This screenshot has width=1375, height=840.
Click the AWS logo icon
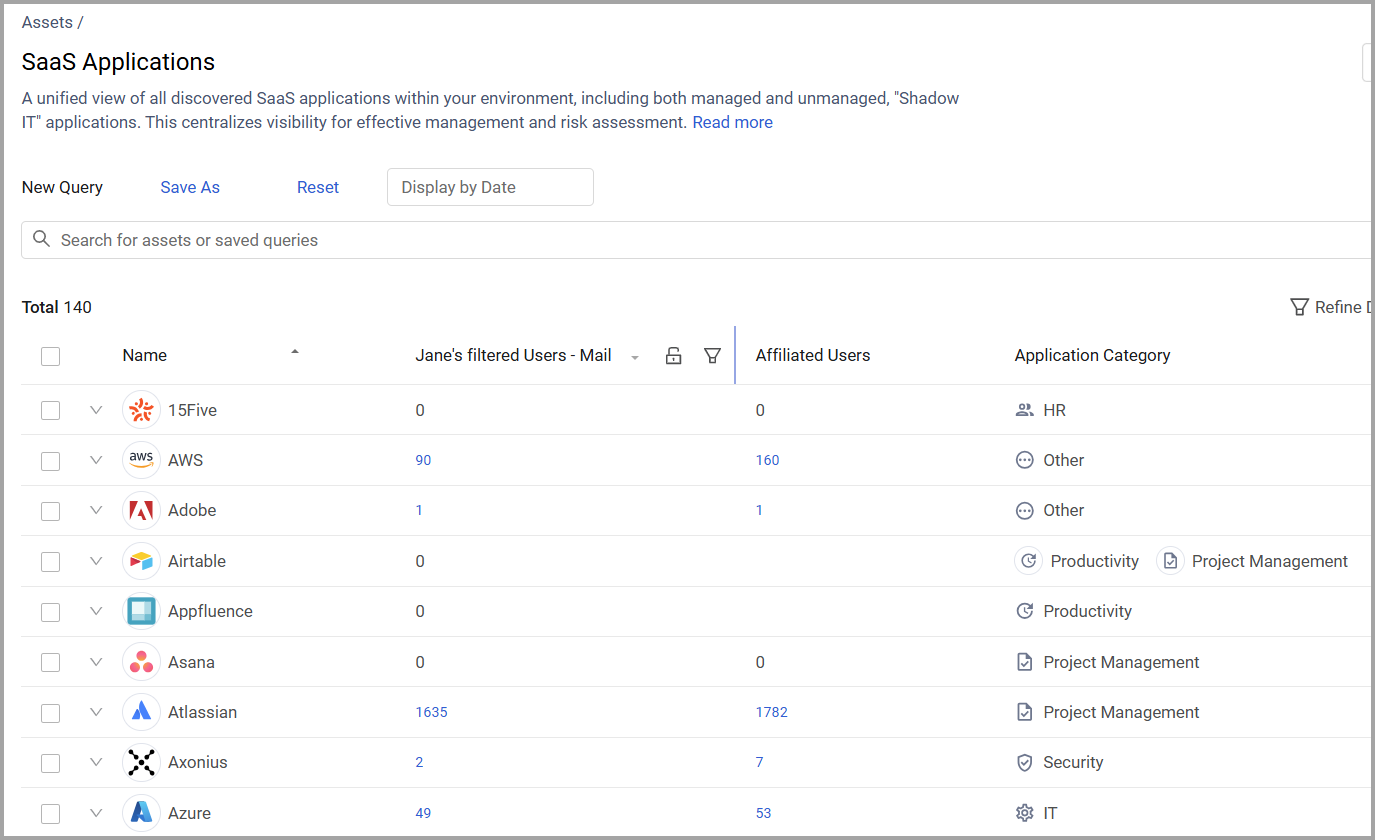pos(141,460)
